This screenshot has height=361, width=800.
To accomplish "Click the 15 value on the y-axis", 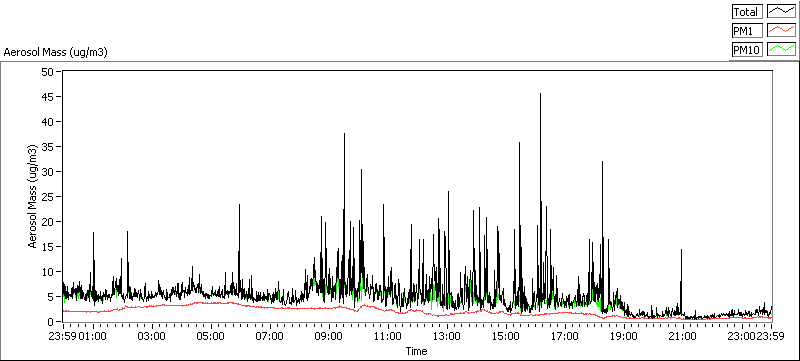I will coord(48,246).
